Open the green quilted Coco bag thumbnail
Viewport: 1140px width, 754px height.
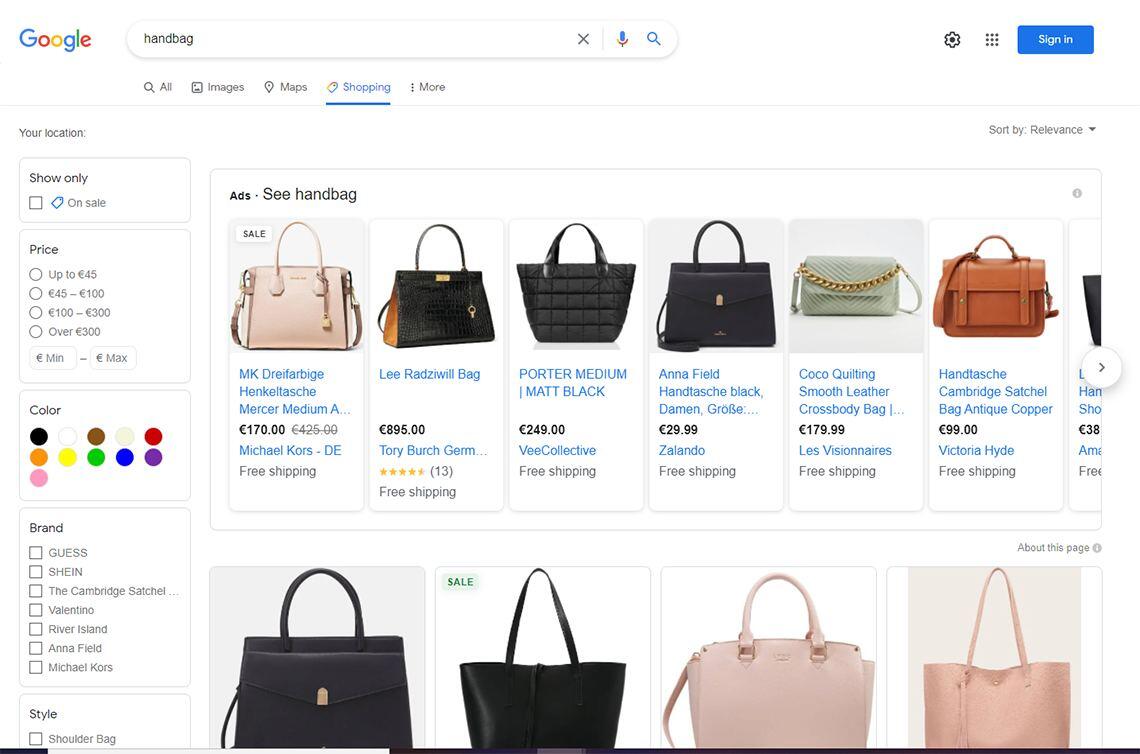coord(856,286)
